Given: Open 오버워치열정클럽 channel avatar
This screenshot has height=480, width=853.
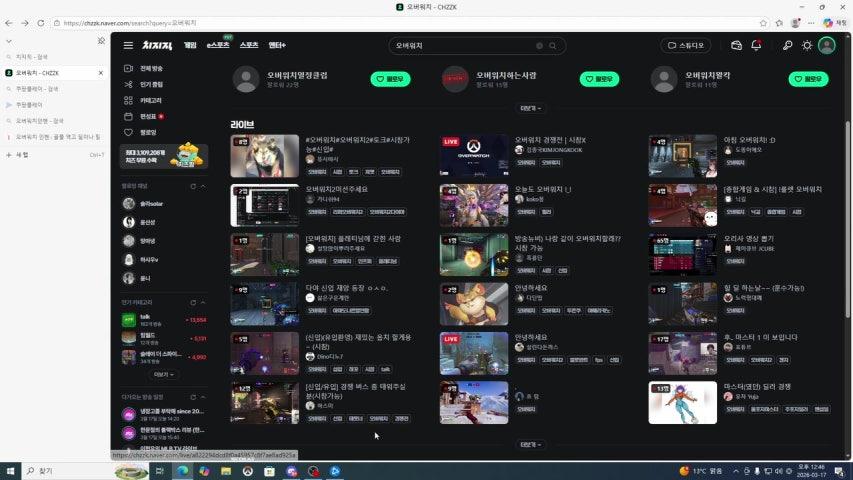Looking at the screenshot, I should pyautogui.click(x=246, y=79).
